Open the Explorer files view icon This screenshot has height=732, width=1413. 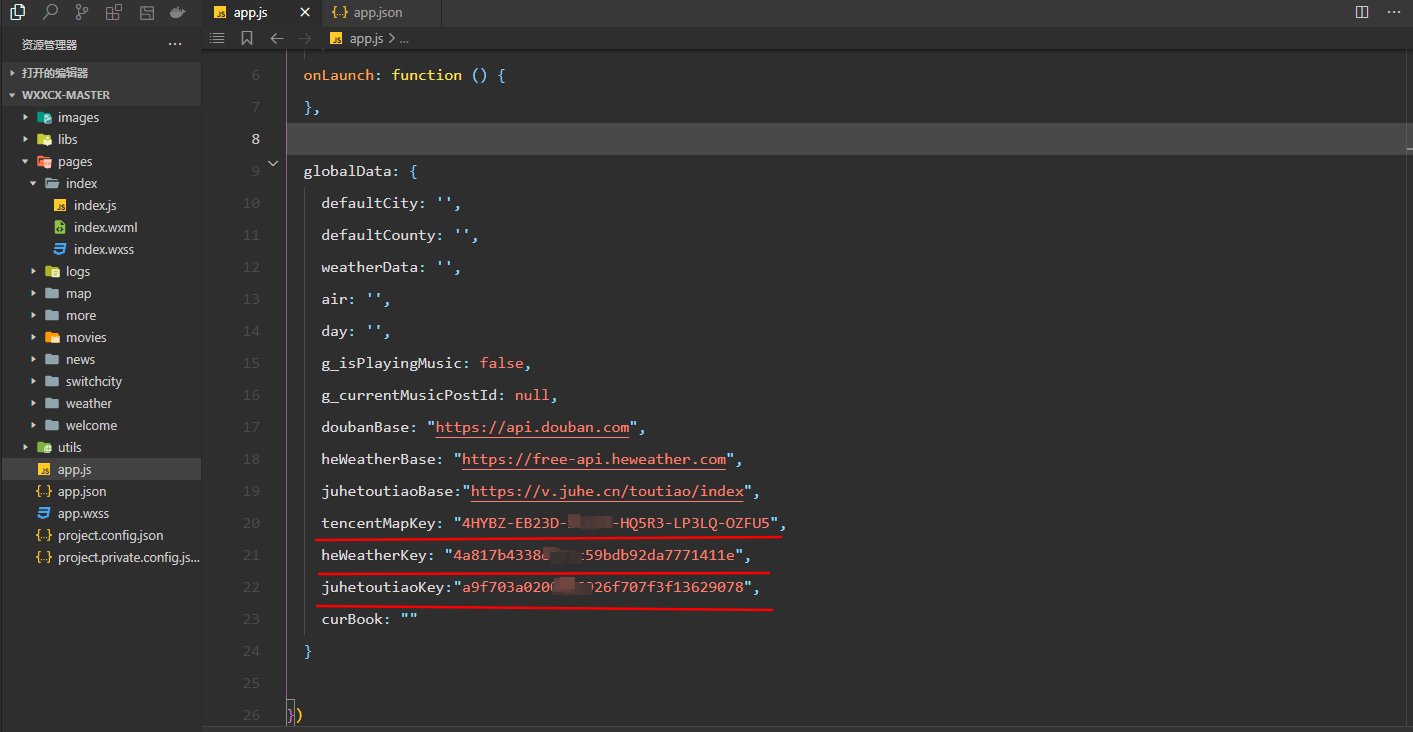(17, 12)
